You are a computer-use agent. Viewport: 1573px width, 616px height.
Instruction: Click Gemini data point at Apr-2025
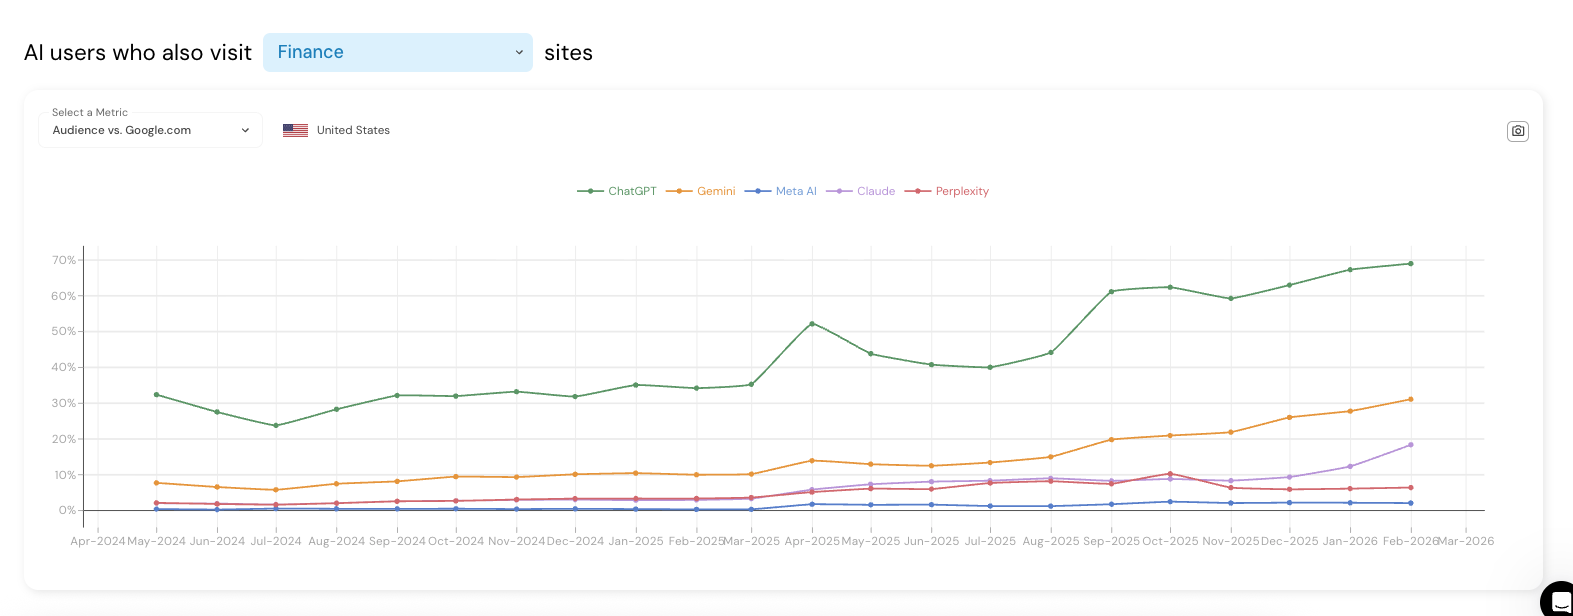[x=812, y=461]
